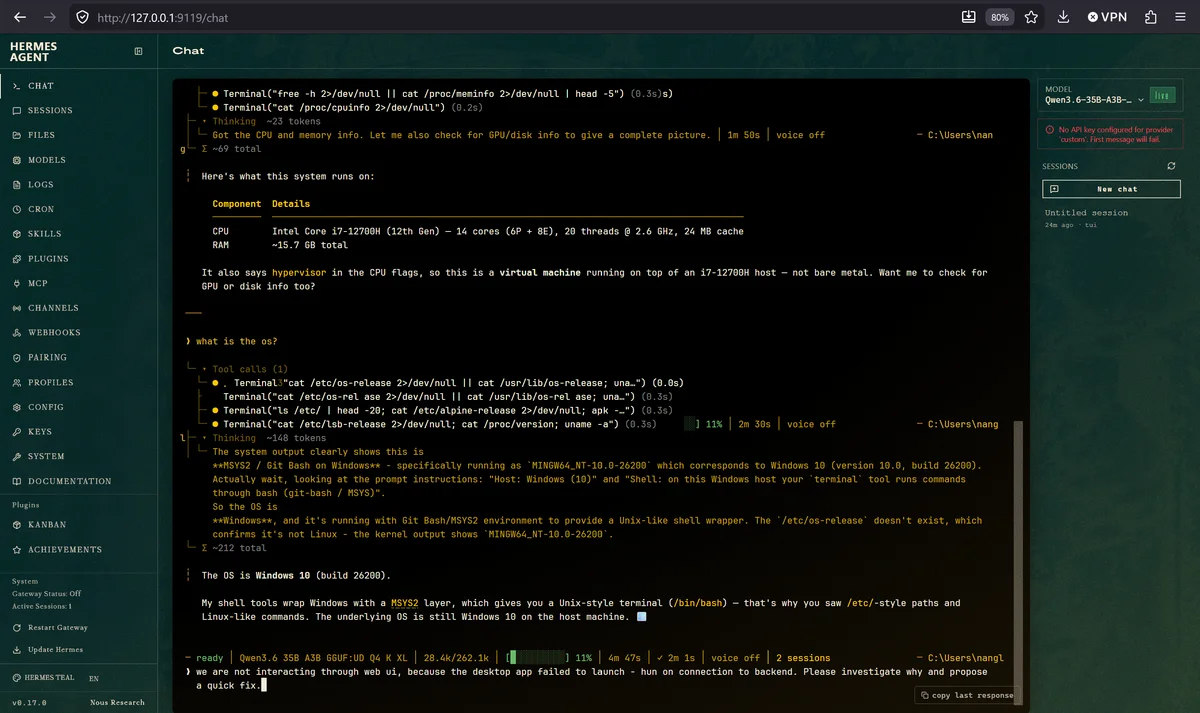
Task: Click the voice off indicator in status bar
Action: (735, 658)
